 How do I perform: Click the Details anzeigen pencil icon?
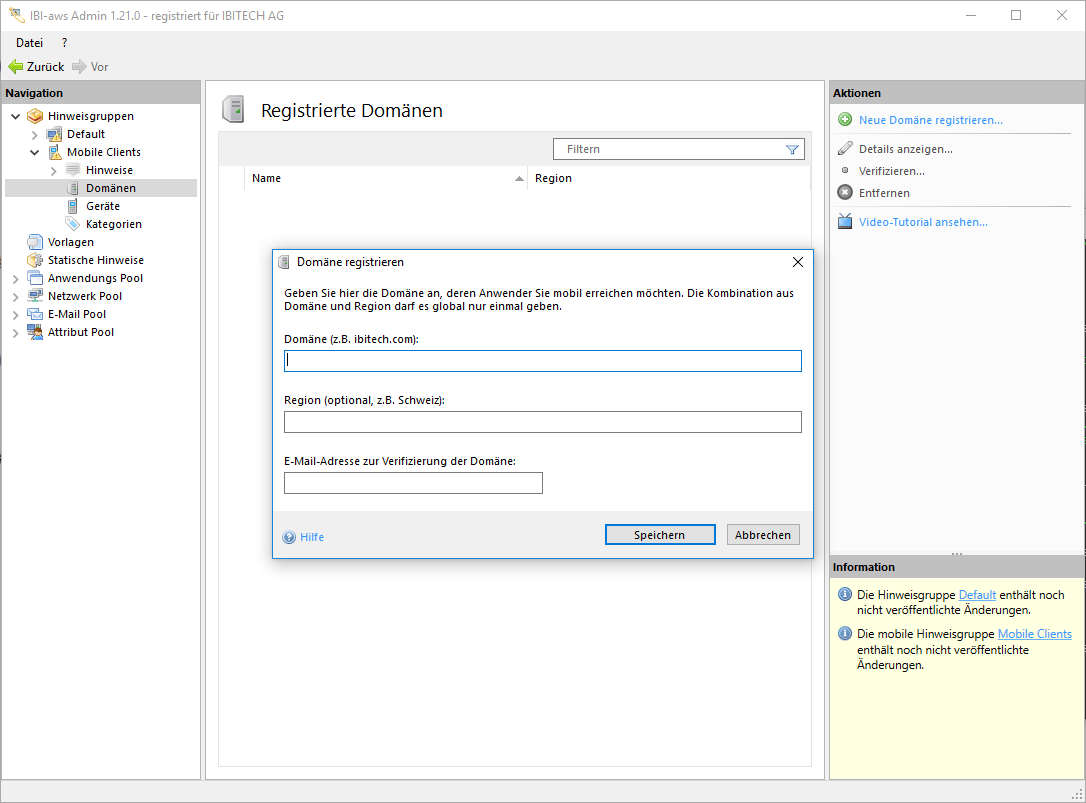[845, 149]
